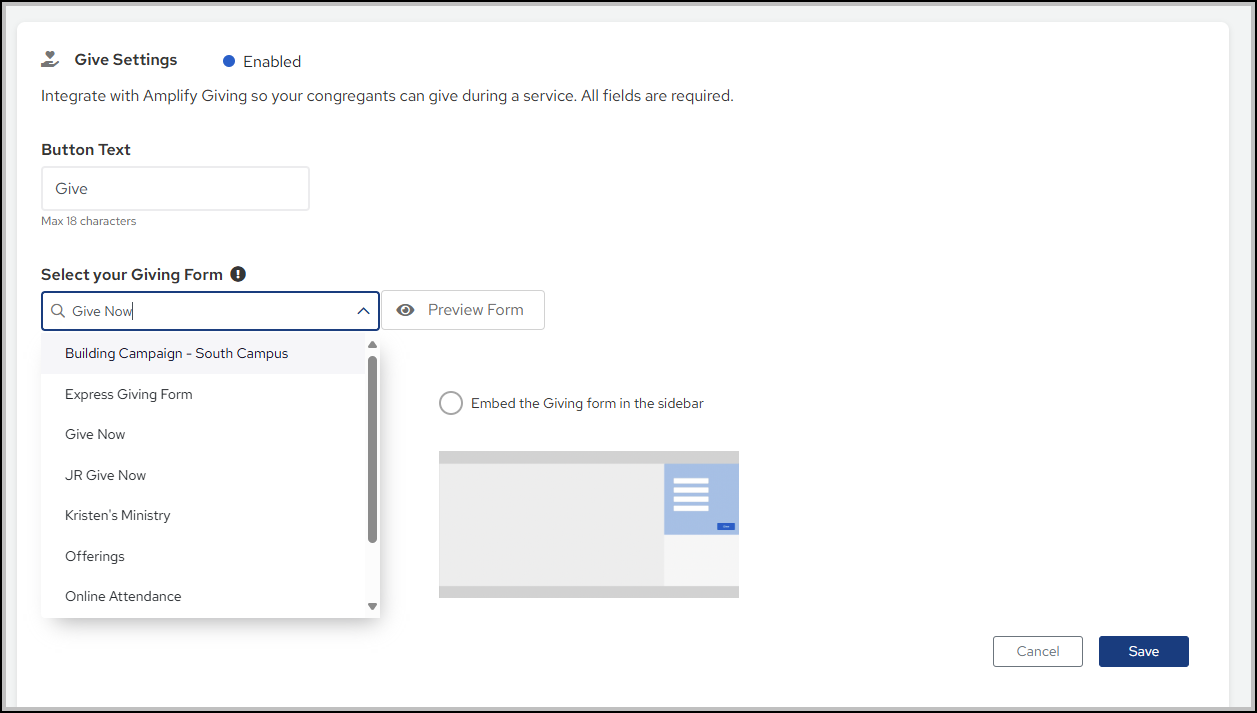Click the Giving Form info icon
Image resolution: width=1257 pixels, height=713 pixels.
[238, 274]
